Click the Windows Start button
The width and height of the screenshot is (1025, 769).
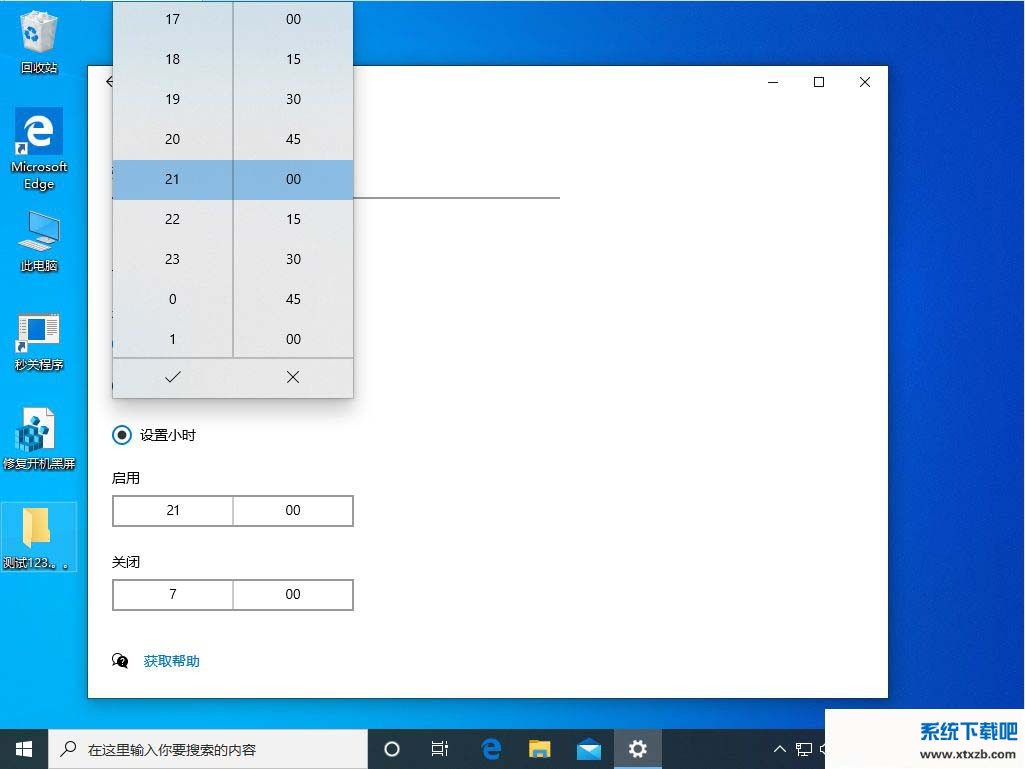click(x=24, y=748)
